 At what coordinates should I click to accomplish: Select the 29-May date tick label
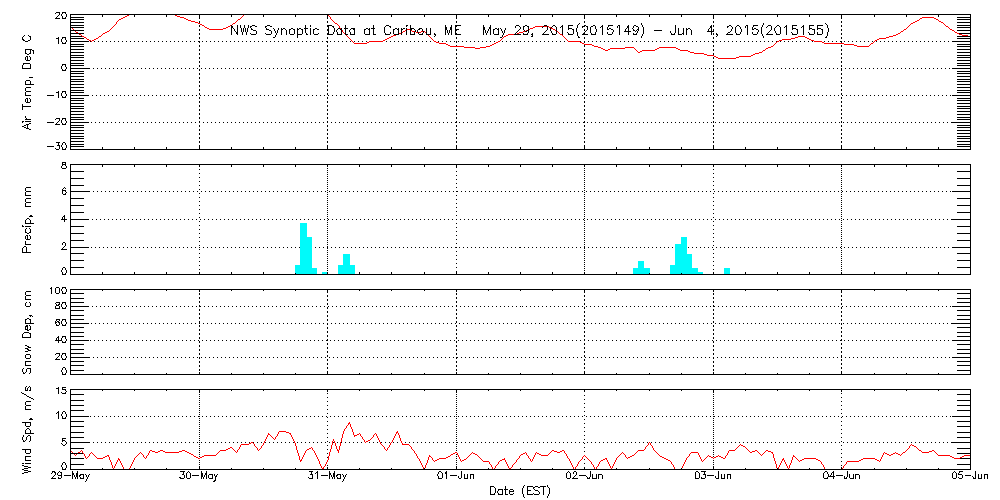tap(71, 478)
